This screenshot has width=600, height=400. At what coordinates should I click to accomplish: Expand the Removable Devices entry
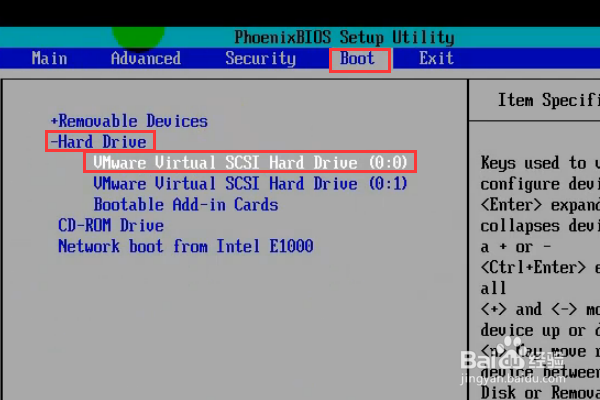click(129, 121)
